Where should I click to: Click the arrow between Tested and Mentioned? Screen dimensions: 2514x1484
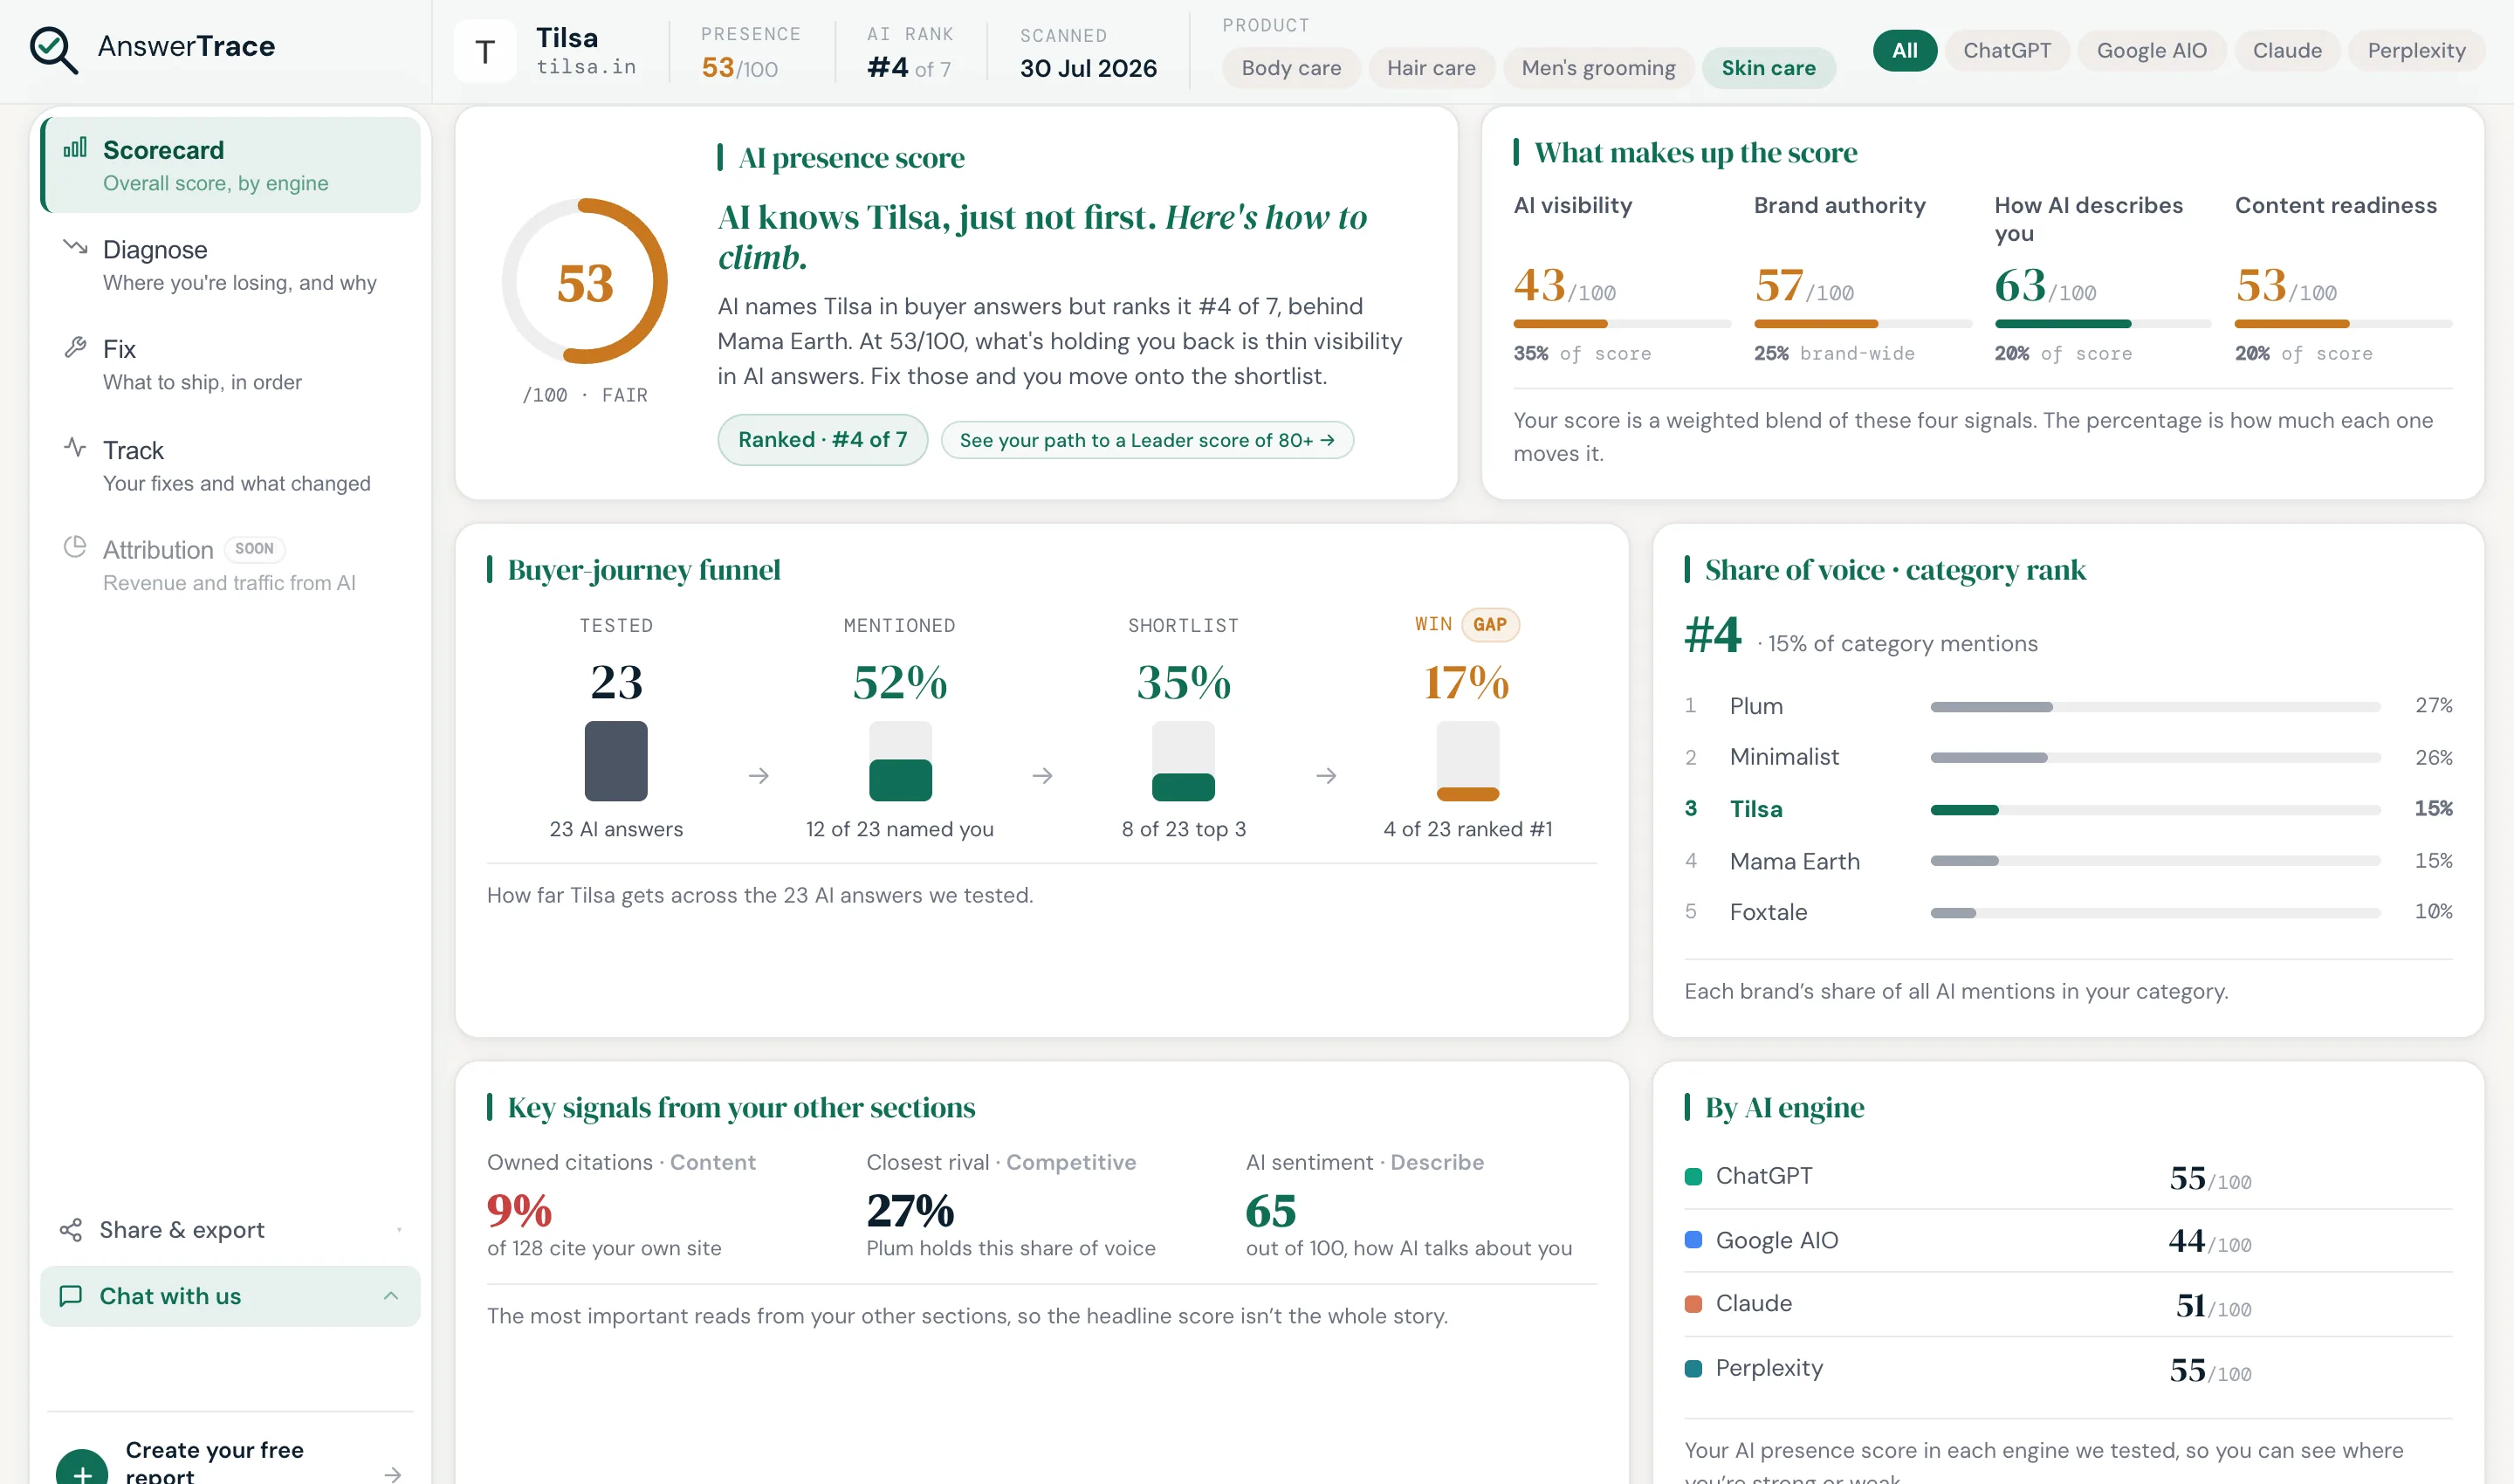[759, 775]
